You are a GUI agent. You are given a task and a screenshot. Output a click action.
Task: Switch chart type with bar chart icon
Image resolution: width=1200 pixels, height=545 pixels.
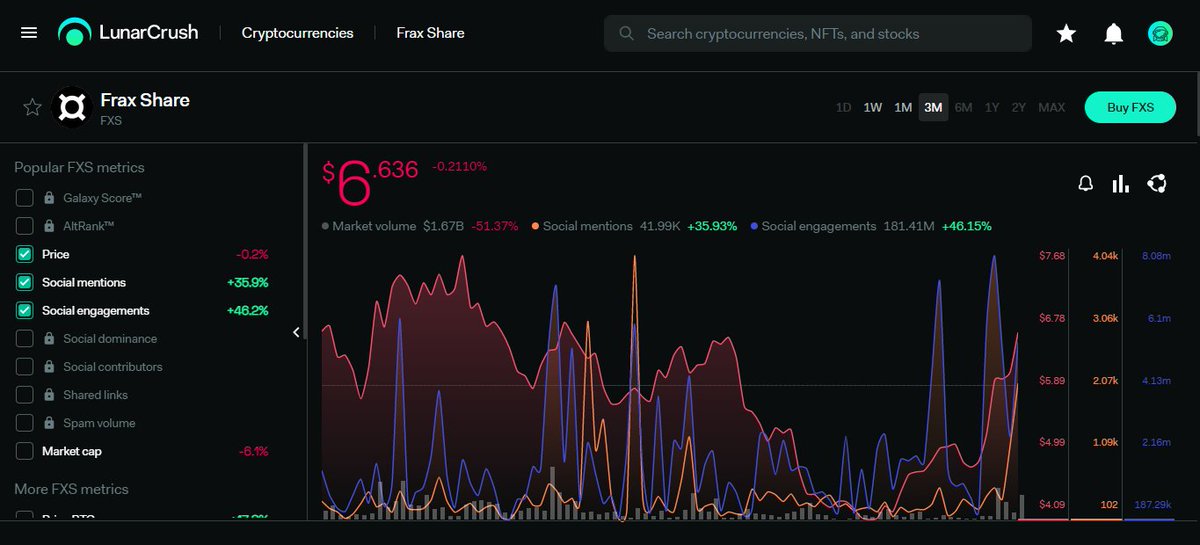[1121, 183]
